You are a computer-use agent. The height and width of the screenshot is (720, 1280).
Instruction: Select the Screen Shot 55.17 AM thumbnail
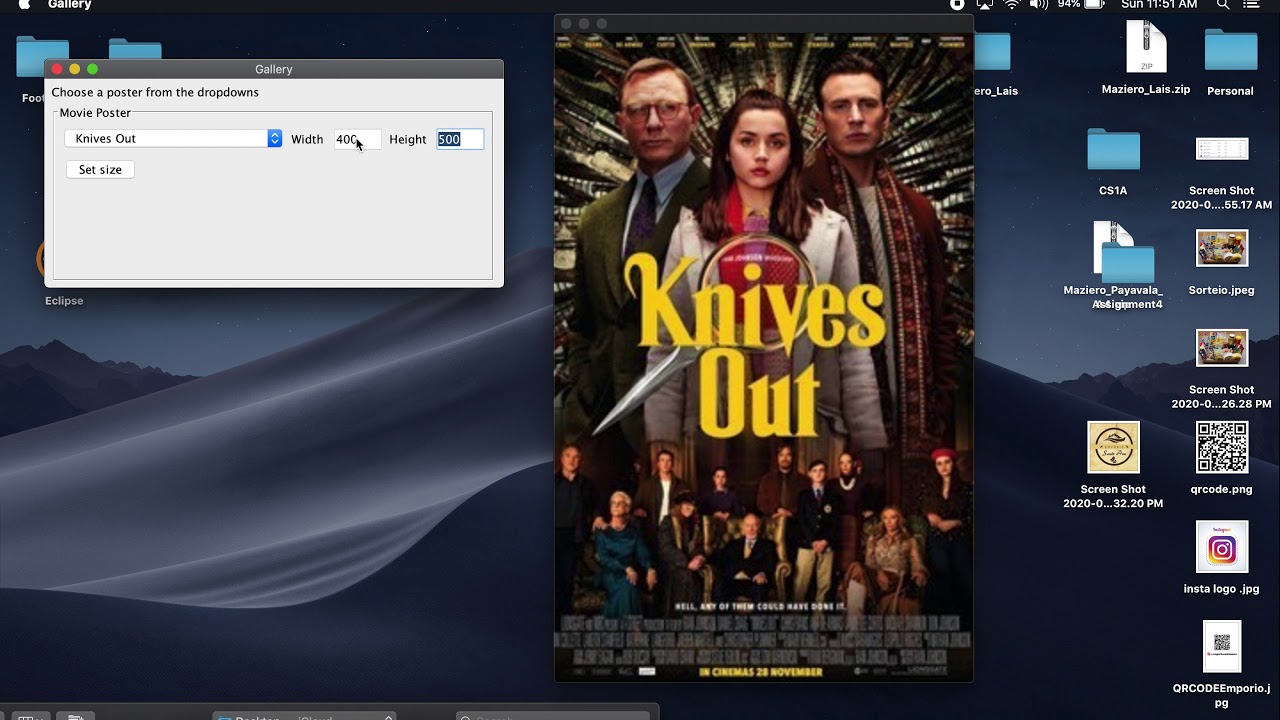point(1222,149)
